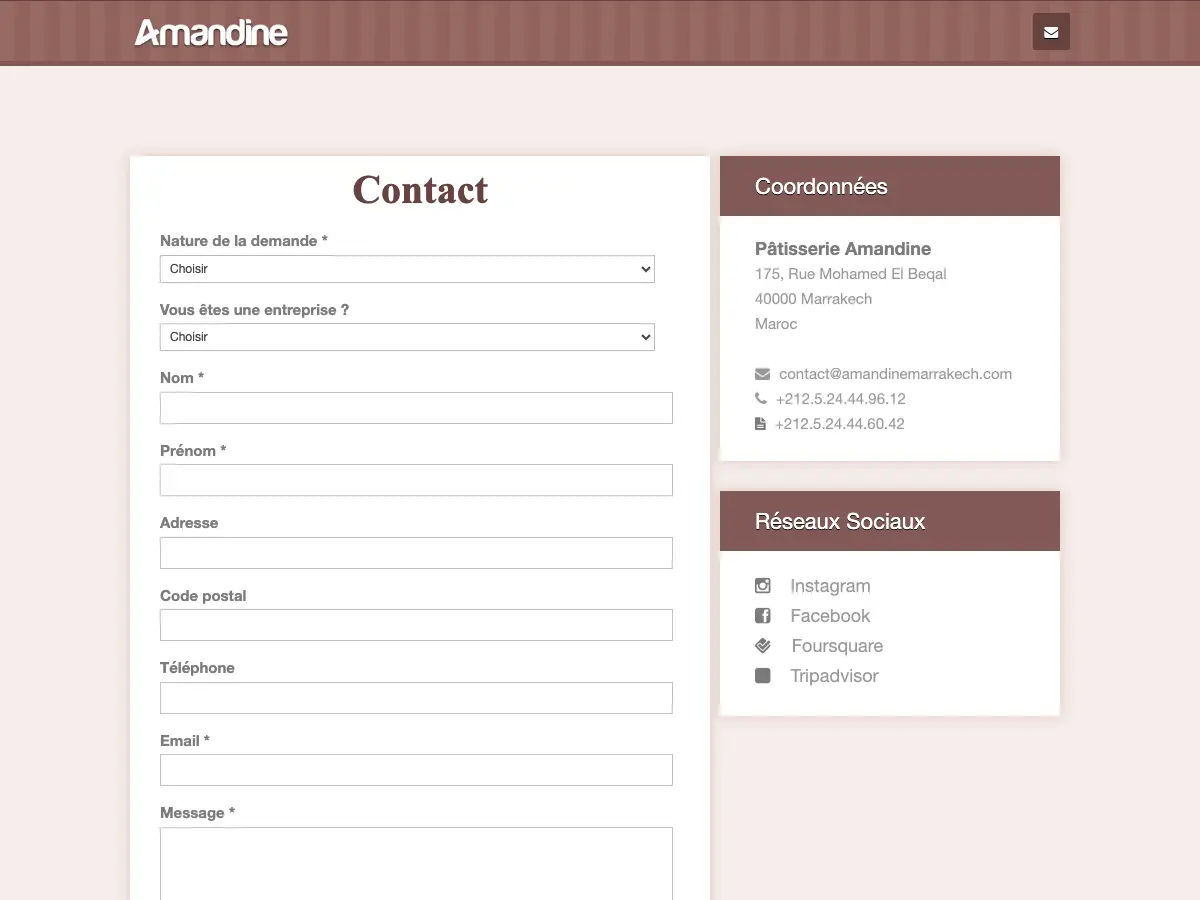Click the fax number +212.5.24.44.60.42
The image size is (1200, 900).
[840, 424]
